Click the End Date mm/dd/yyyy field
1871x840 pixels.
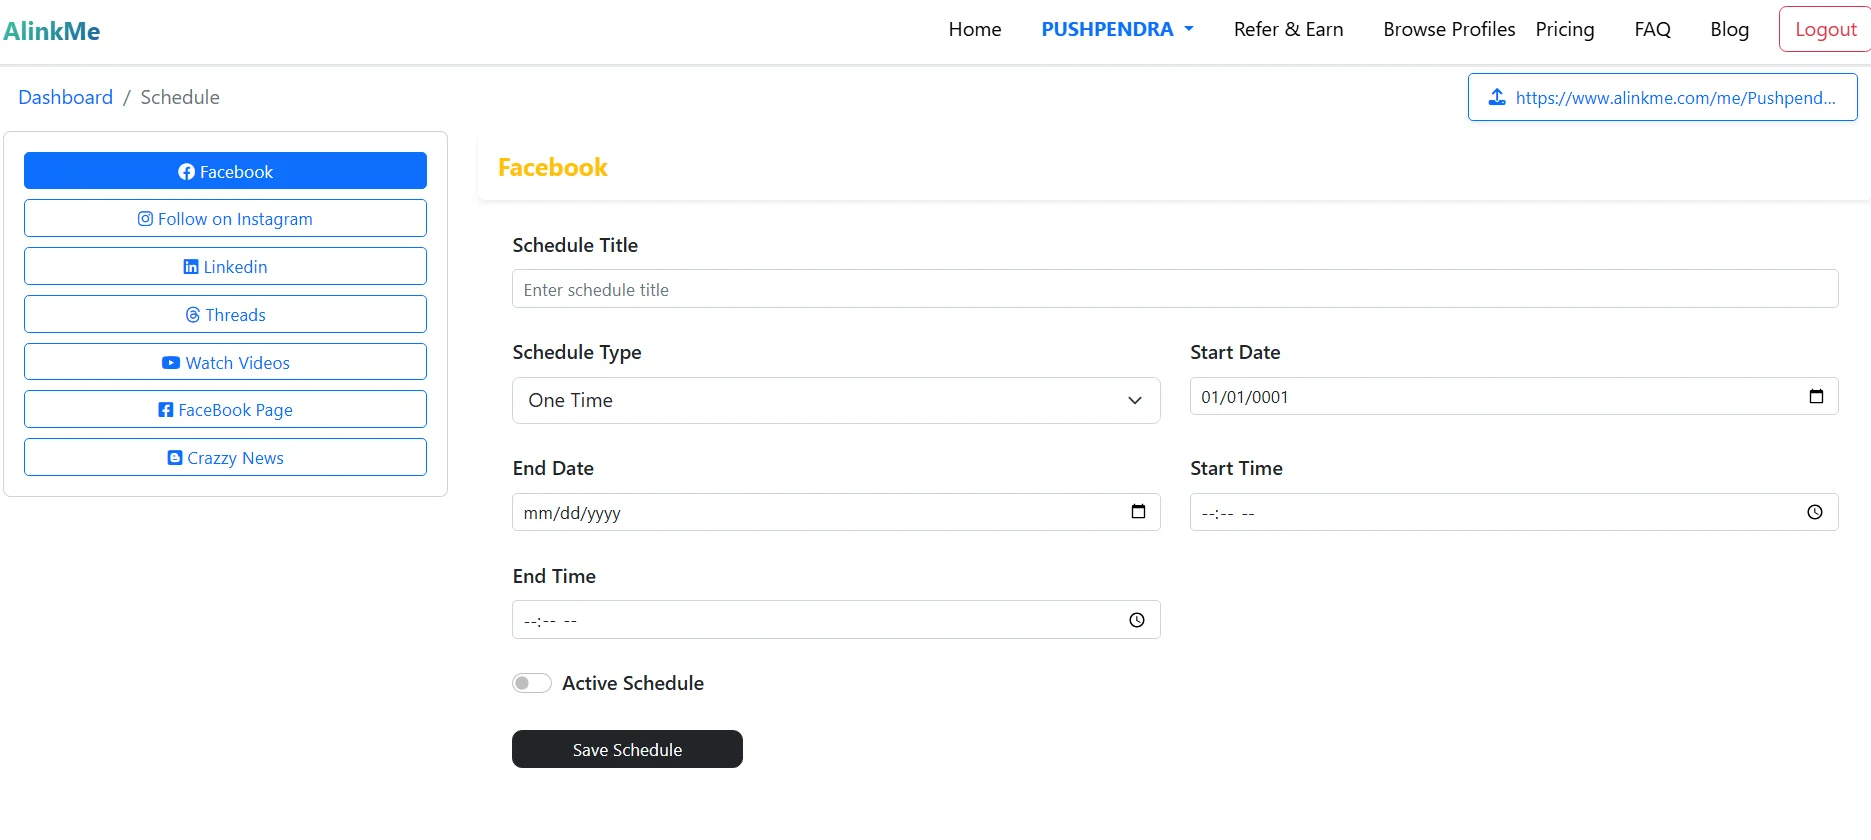point(836,512)
